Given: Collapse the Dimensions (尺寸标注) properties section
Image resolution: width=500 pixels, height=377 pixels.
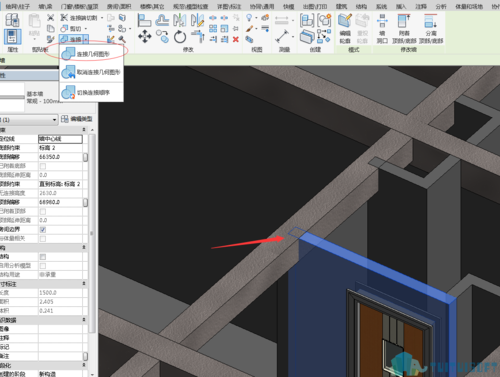Looking at the screenshot, I should [x=84, y=283].
